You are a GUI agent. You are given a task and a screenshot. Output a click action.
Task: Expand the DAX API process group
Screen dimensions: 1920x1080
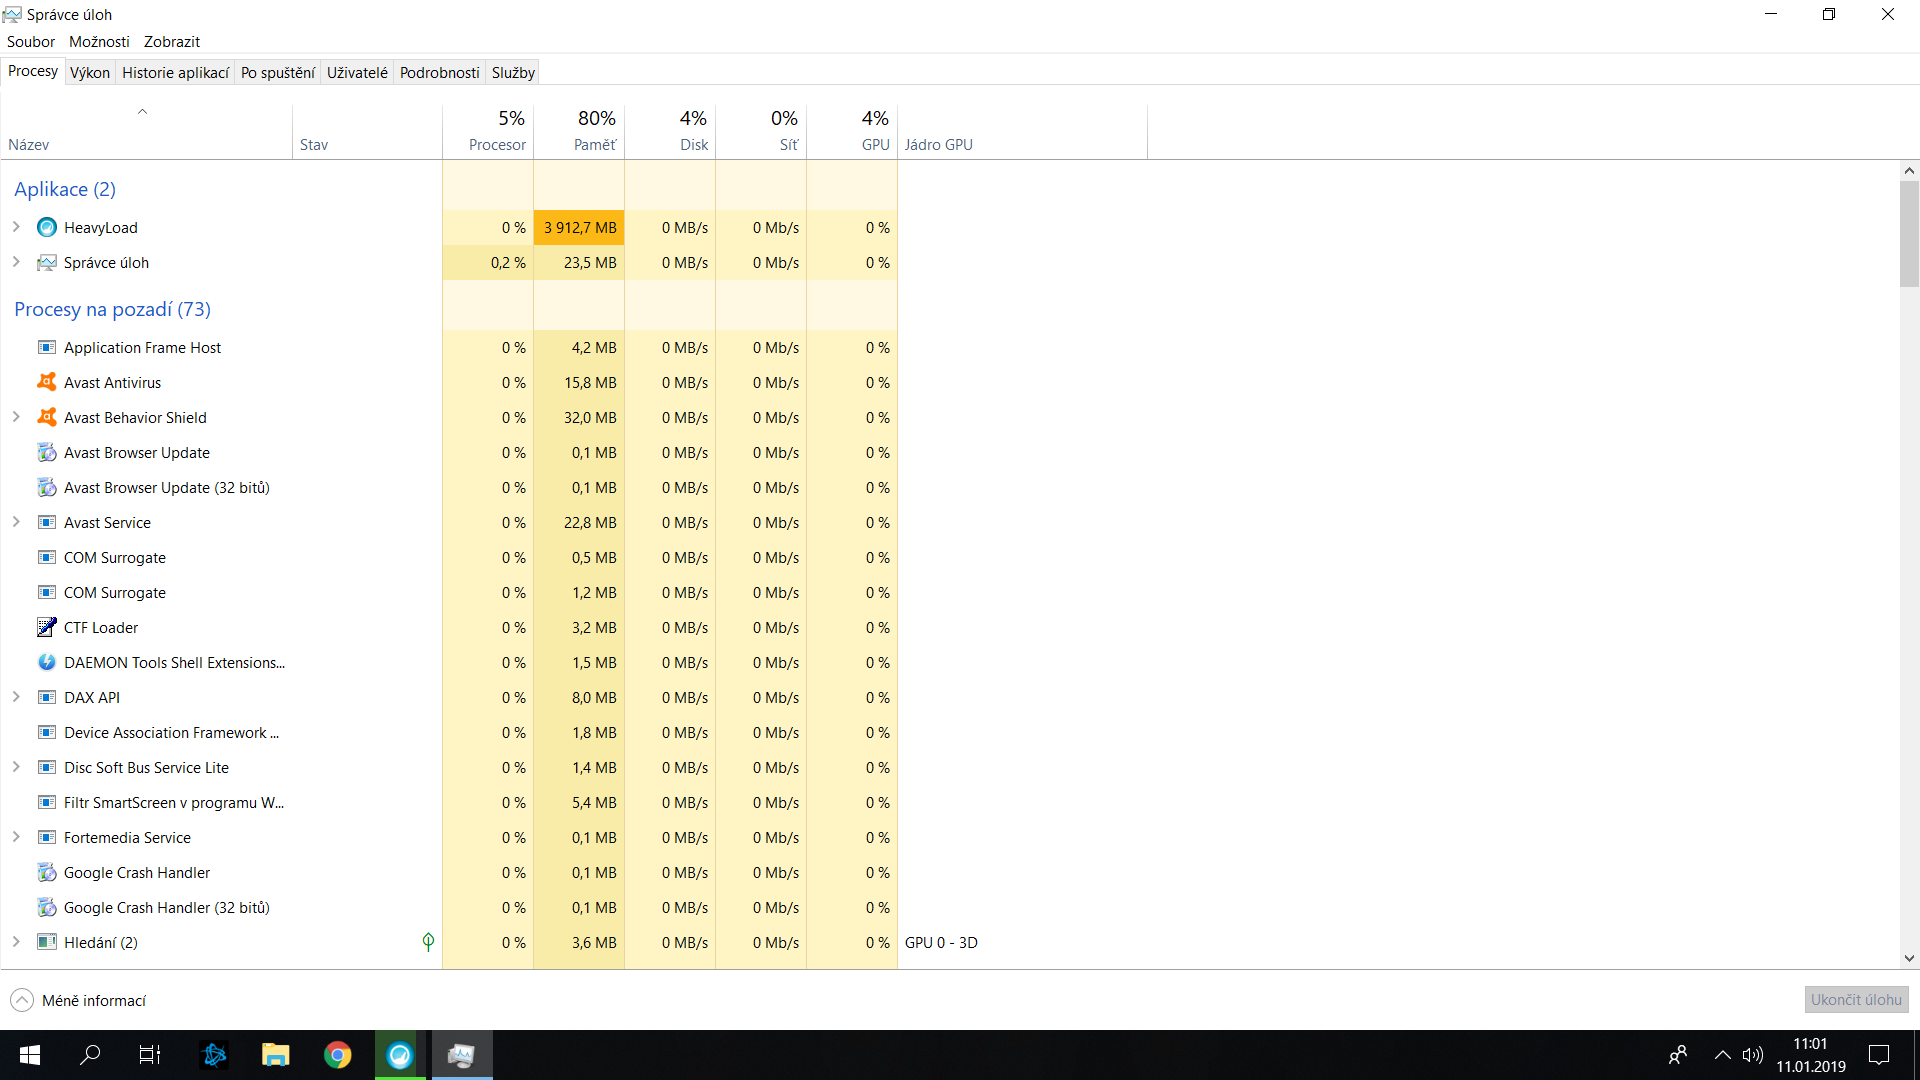click(x=16, y=698)
